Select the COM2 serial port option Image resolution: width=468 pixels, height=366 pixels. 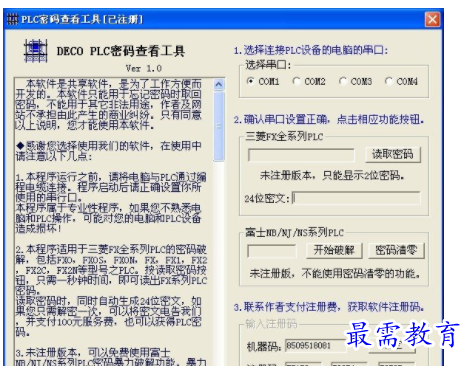(296, 81)
